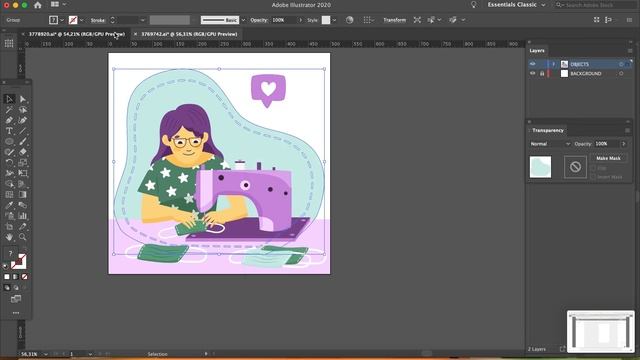
Task: Select the Shaper tool
Action: point(9,152)
